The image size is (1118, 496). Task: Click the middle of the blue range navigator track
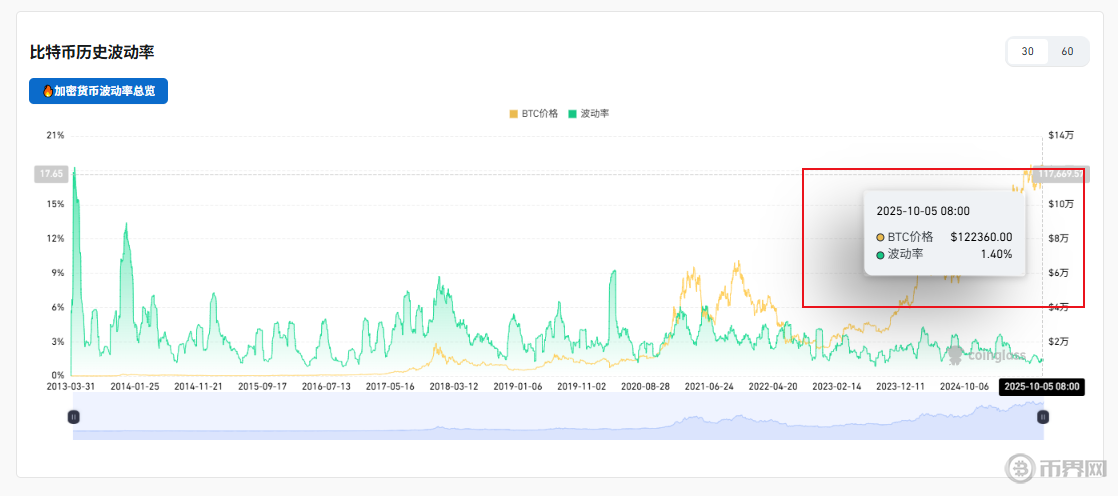(x=558, y=416)
